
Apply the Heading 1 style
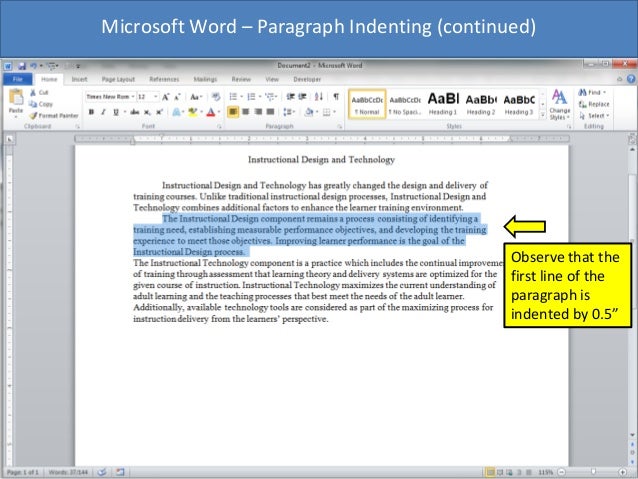443,104
